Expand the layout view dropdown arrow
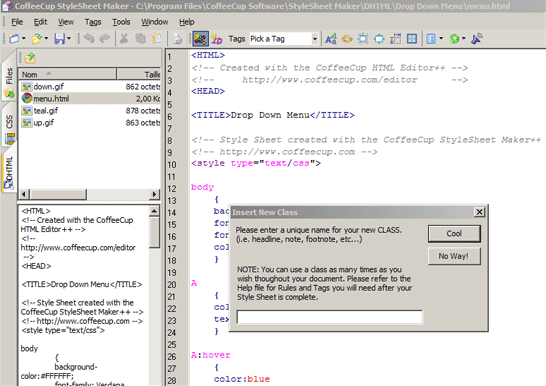The width and height of the screenshot is (546, 386). 441,38
